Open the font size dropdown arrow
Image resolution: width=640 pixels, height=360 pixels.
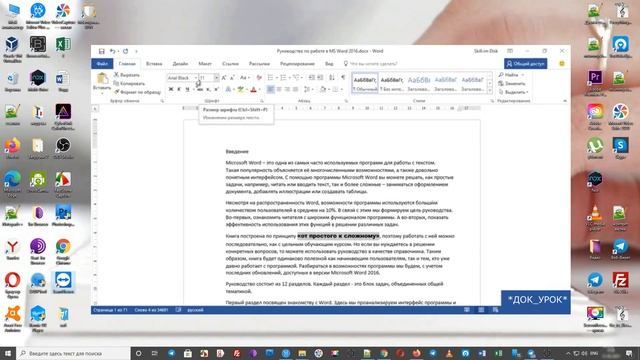point(216,78)
